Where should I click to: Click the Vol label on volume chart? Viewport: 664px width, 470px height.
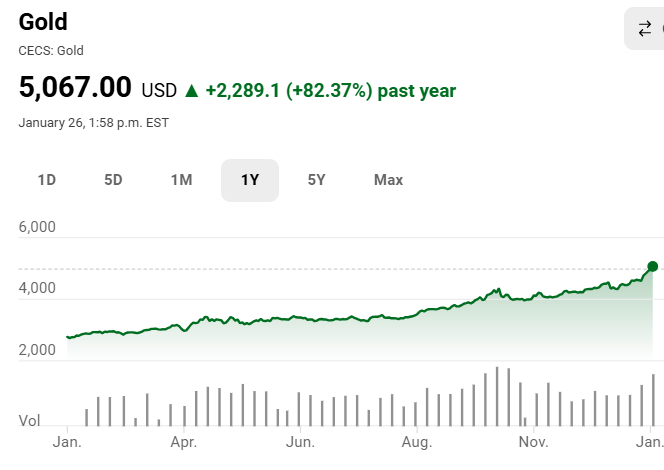[29, 420]
